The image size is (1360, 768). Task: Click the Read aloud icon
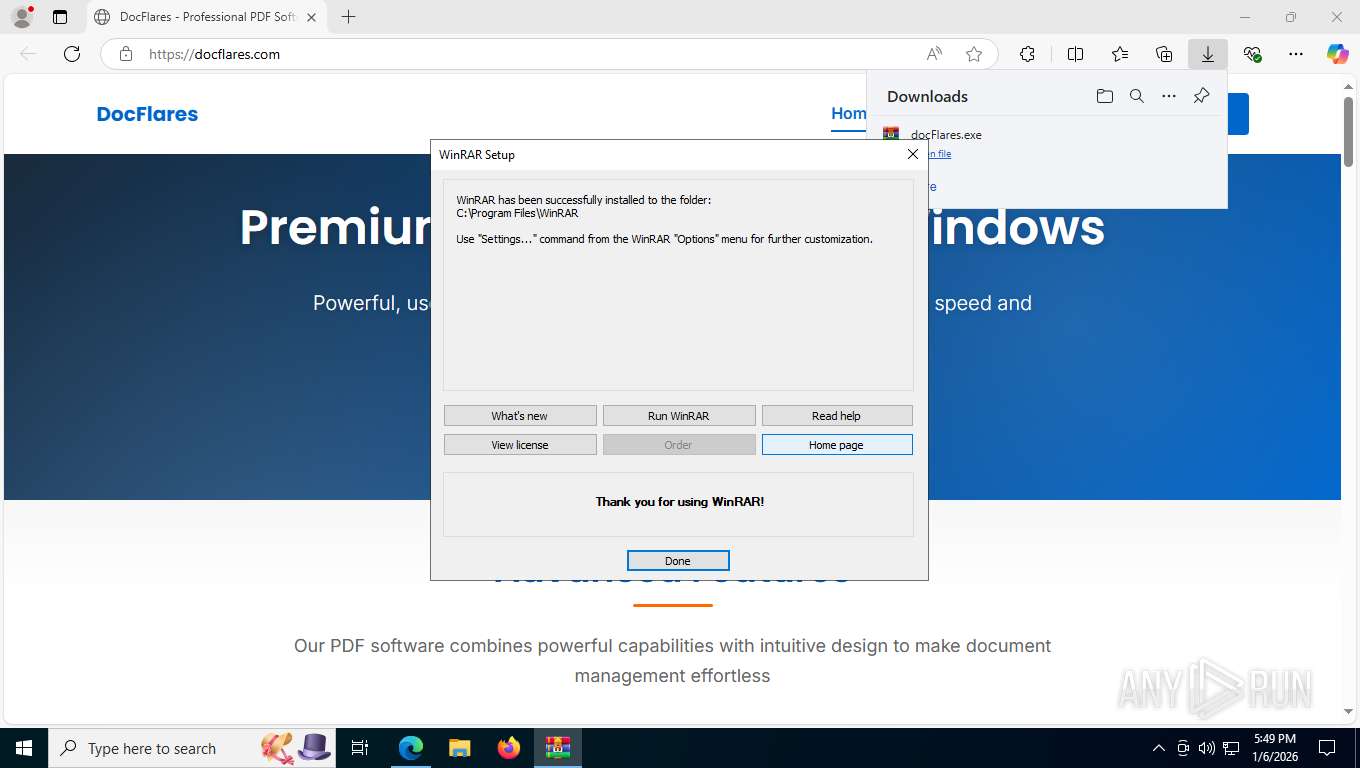(x=934, y=54)
